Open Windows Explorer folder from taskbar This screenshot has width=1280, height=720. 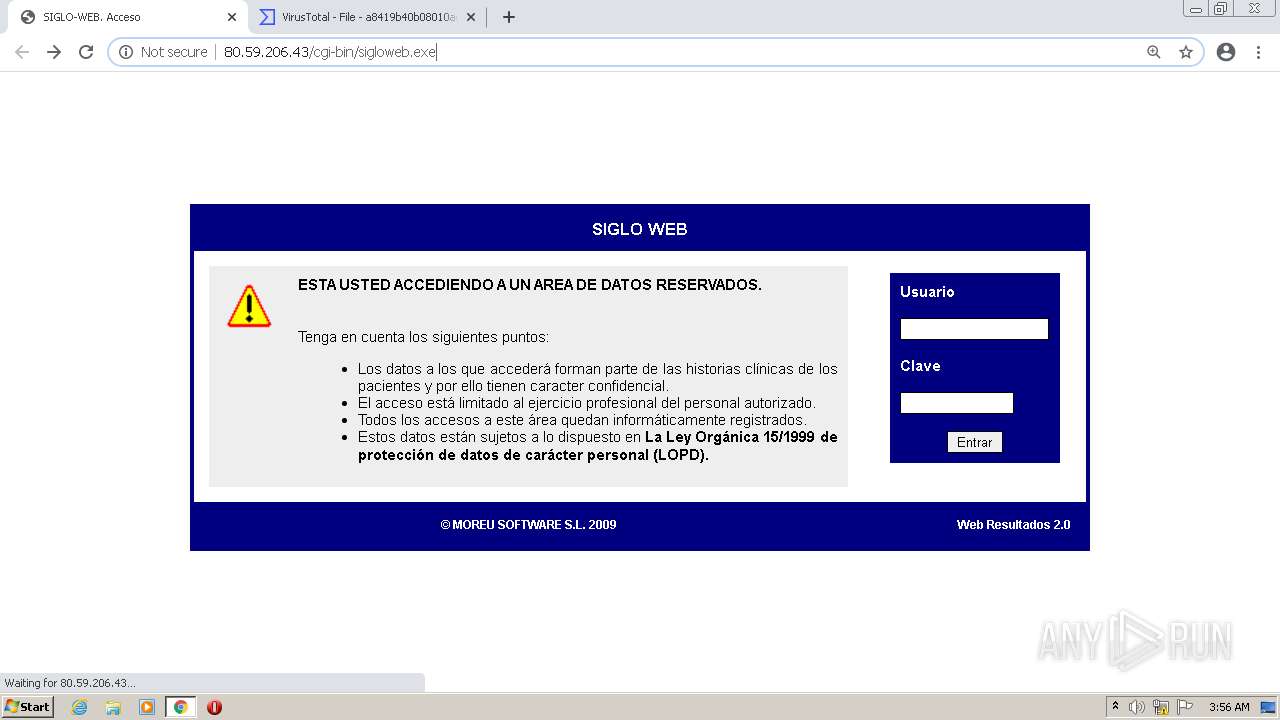coord(113,707)
